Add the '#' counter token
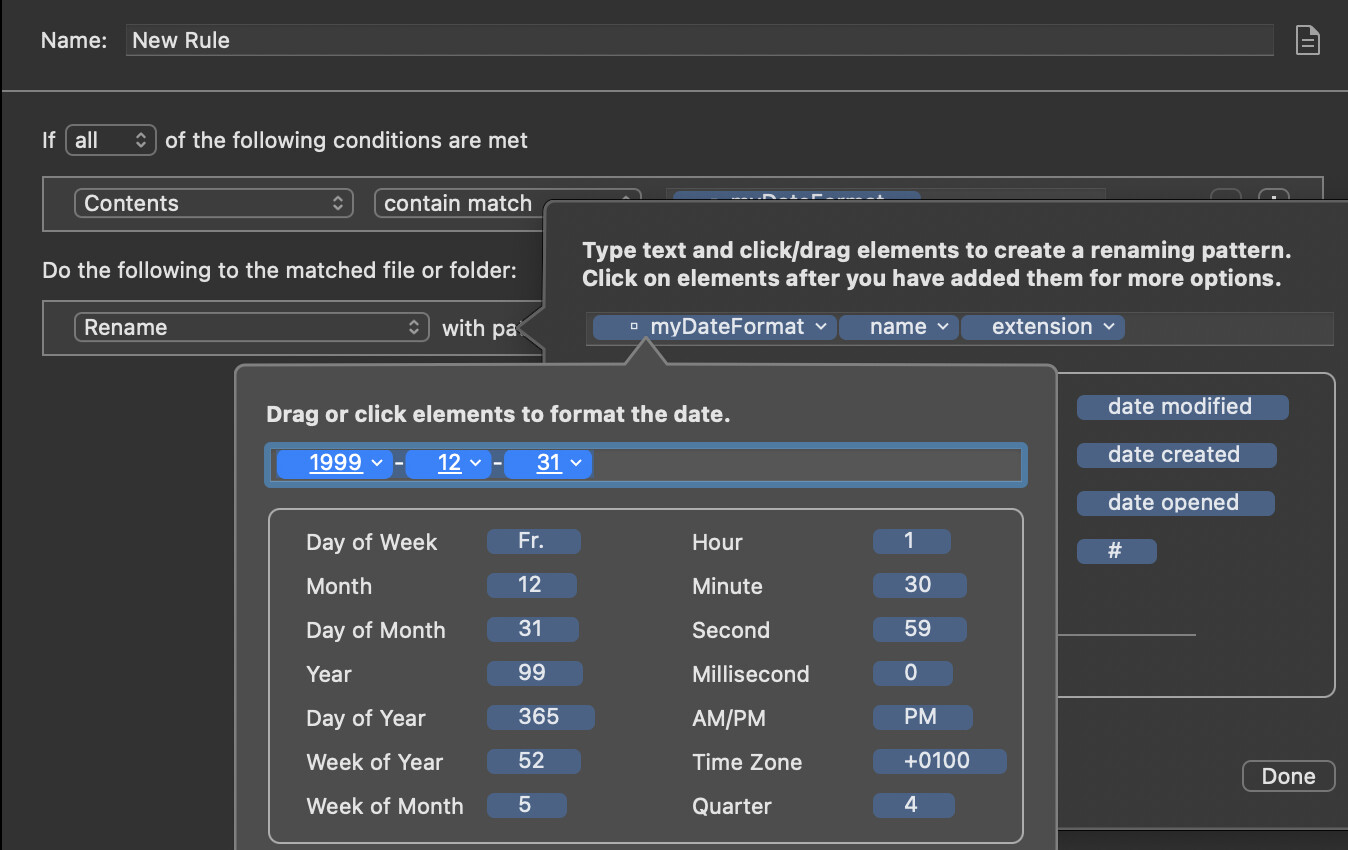 click(1115, 551)
